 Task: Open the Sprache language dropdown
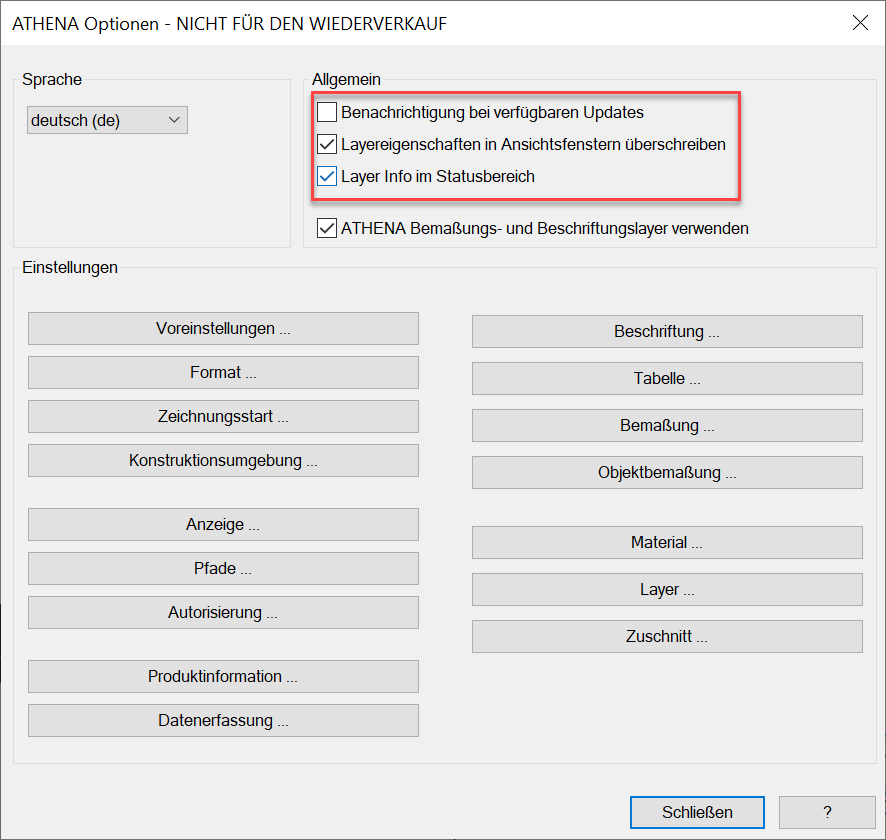pyautogui.click(x=107, y=120)
